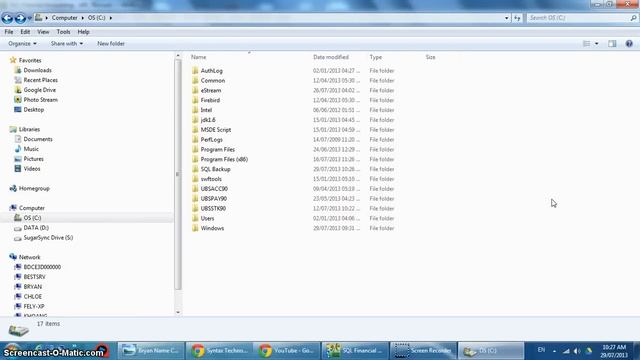Select the Intel folder name

tap(206, 110)
